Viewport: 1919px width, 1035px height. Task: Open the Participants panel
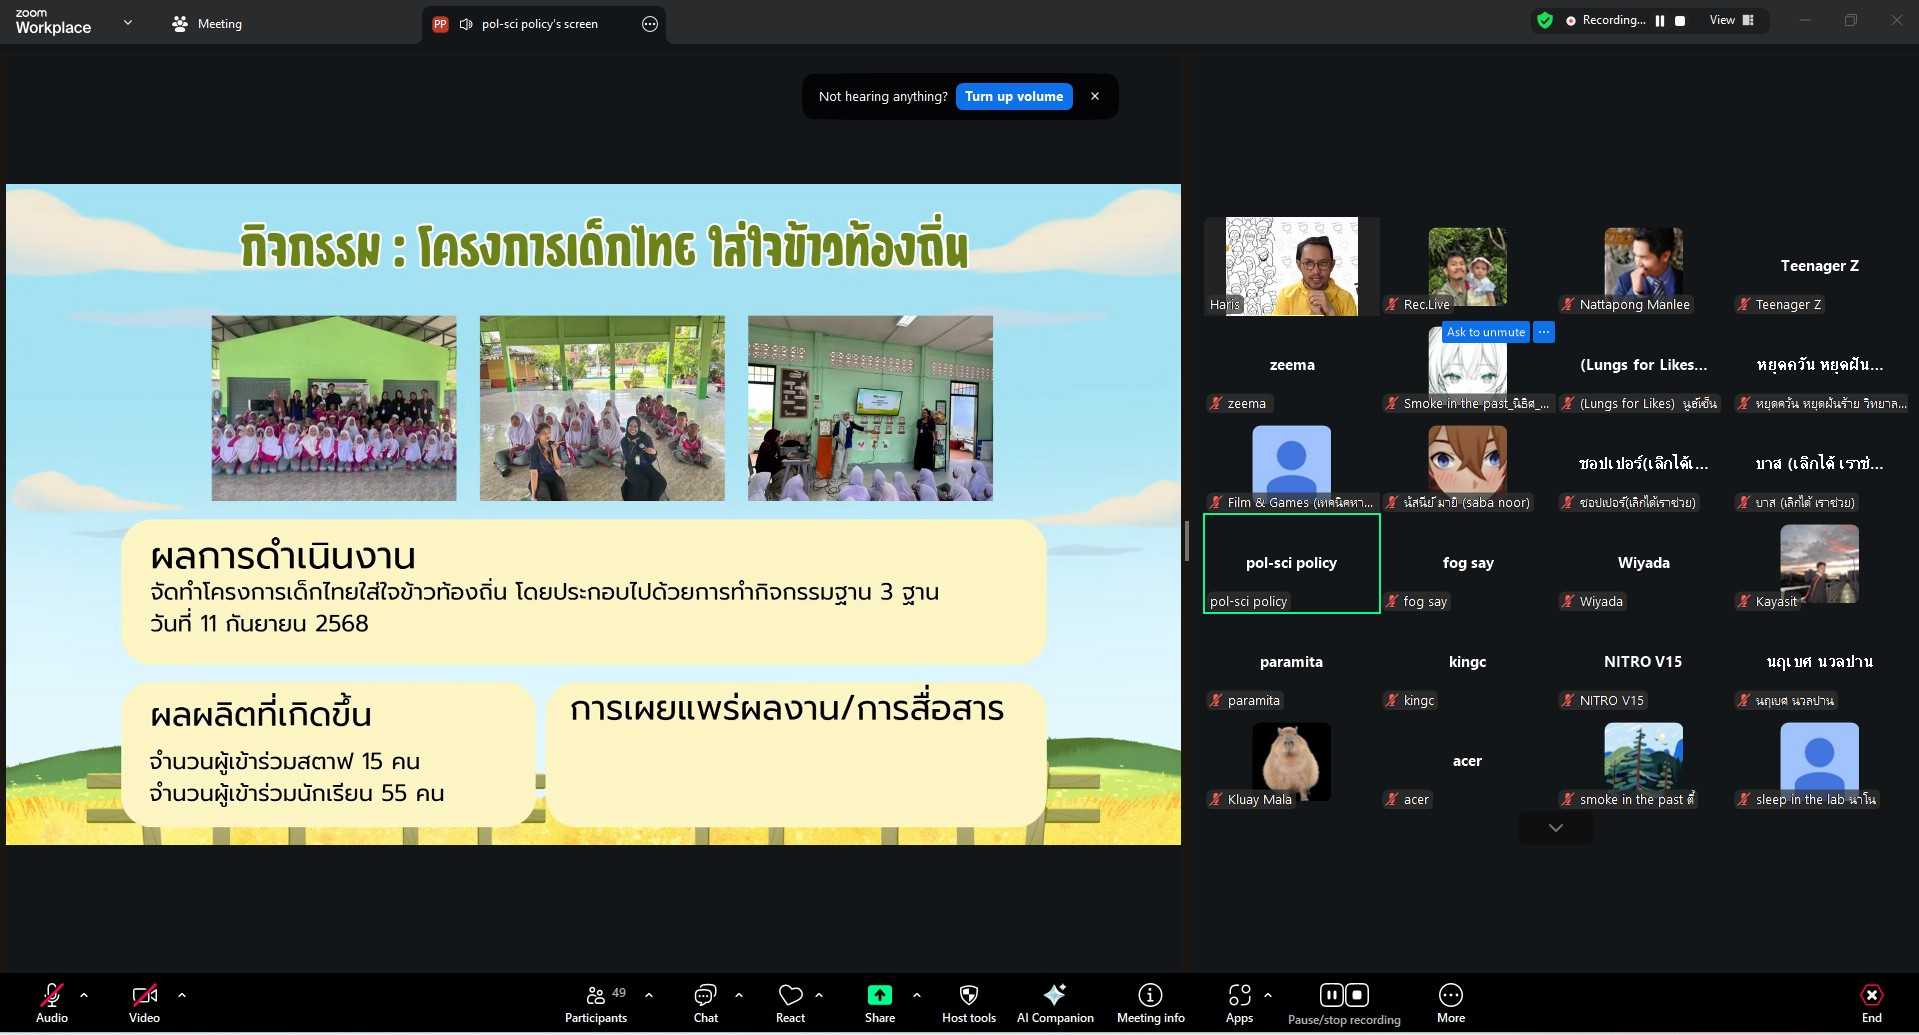[596, 1002]
